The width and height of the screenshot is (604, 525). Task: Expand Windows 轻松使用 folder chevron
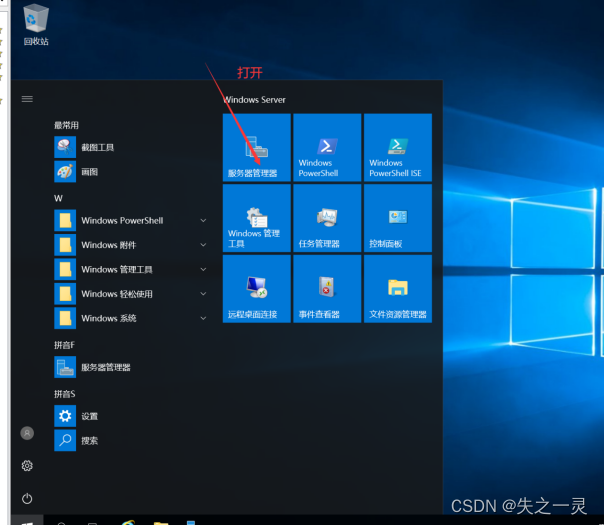coord(203,294)
